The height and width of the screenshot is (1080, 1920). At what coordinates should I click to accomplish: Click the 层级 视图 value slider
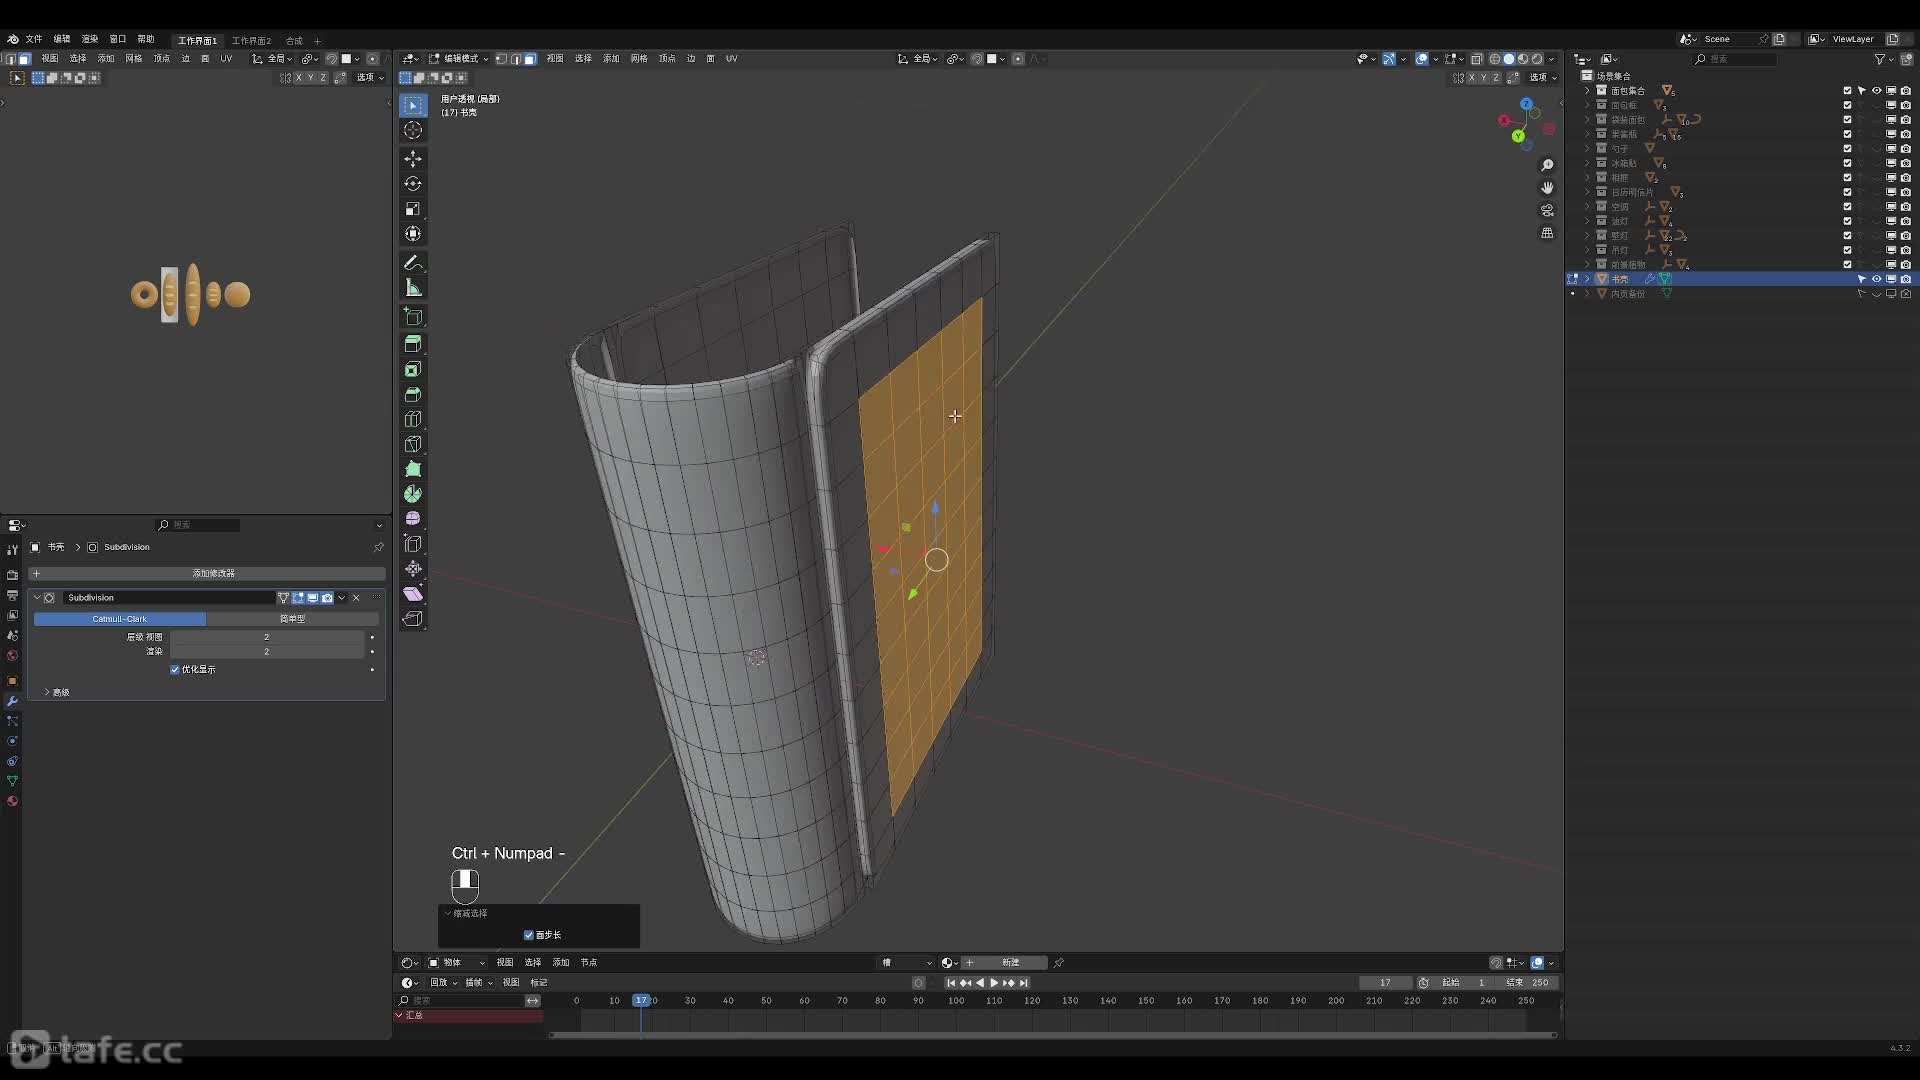(266, 637)
